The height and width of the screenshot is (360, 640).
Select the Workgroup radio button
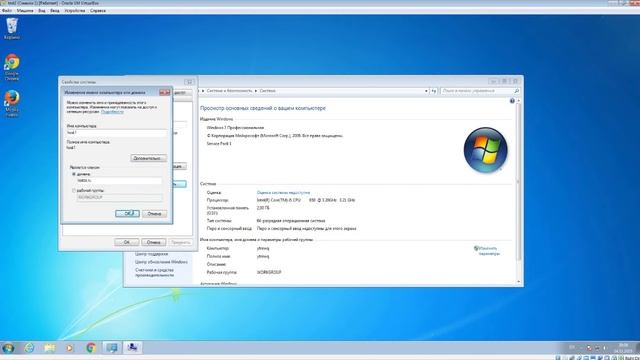click(x=74, y=191)
